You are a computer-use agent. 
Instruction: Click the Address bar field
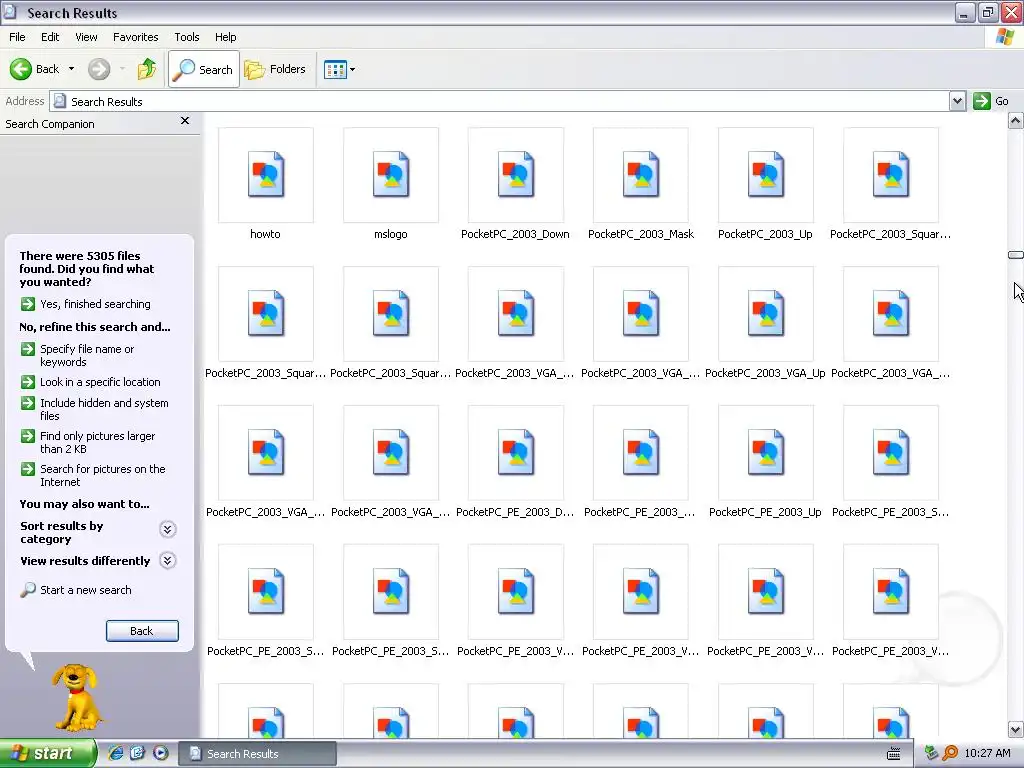[x=500, y=101]
